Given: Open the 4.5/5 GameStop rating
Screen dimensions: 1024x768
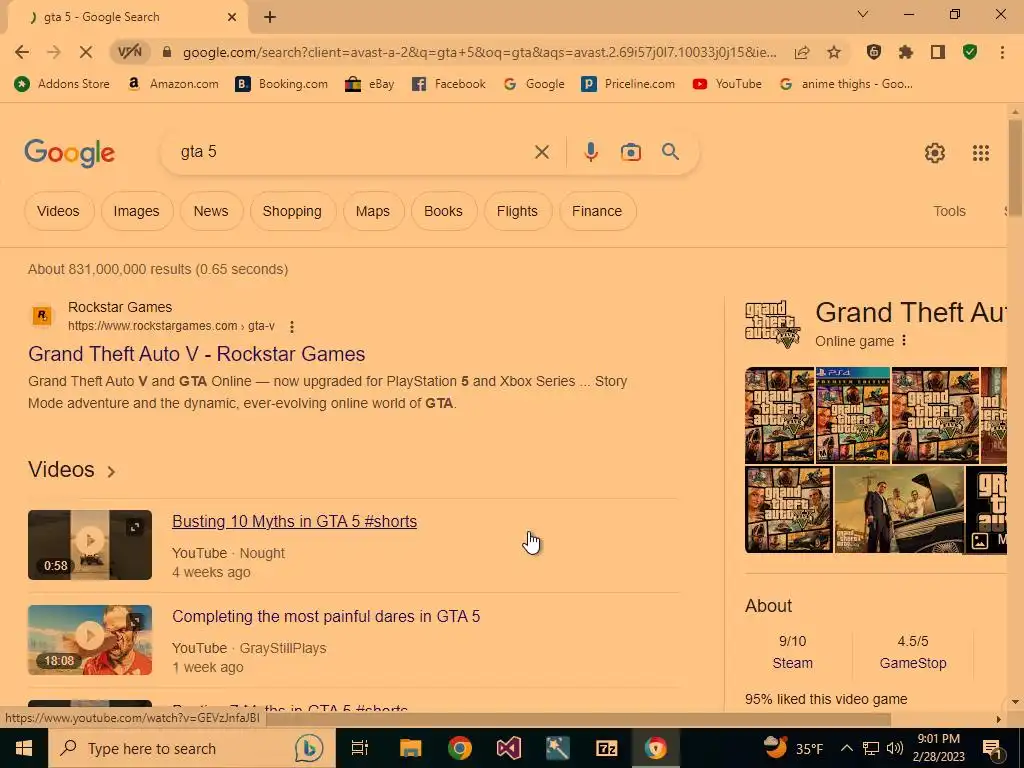Looking at the screenshot, I should point(912,652).
